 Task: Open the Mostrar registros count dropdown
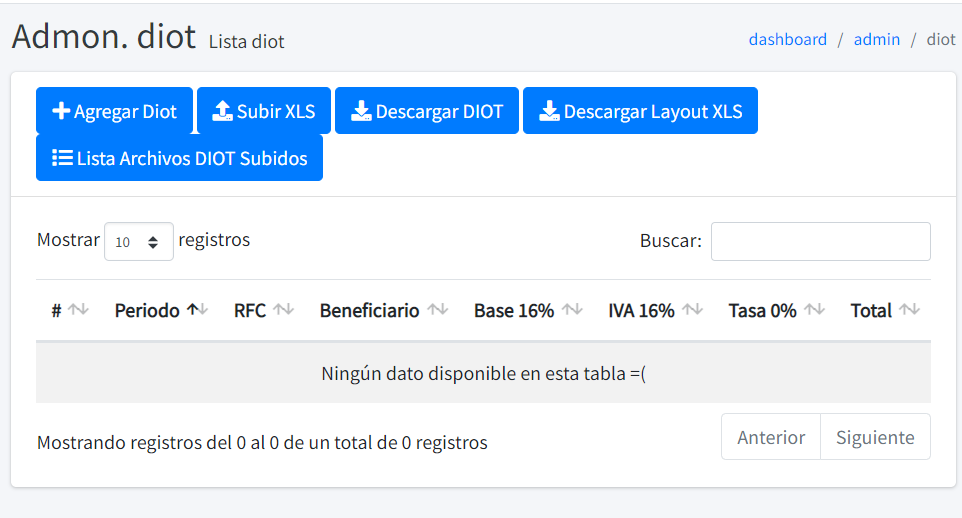coord(139,241)
